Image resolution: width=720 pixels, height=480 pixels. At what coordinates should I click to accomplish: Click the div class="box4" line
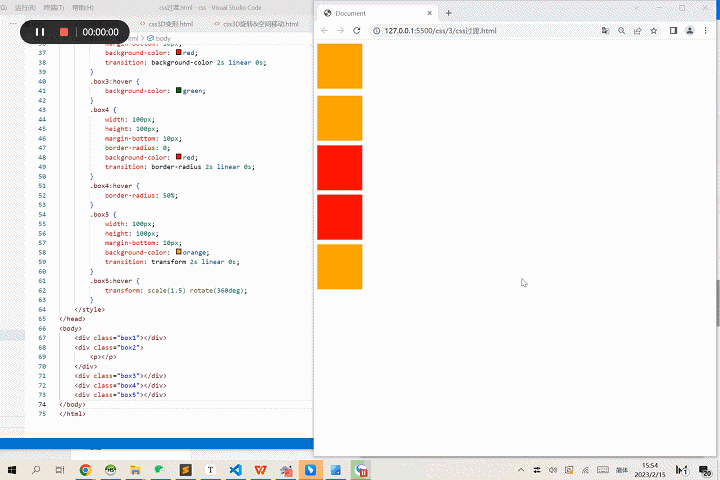120,385
